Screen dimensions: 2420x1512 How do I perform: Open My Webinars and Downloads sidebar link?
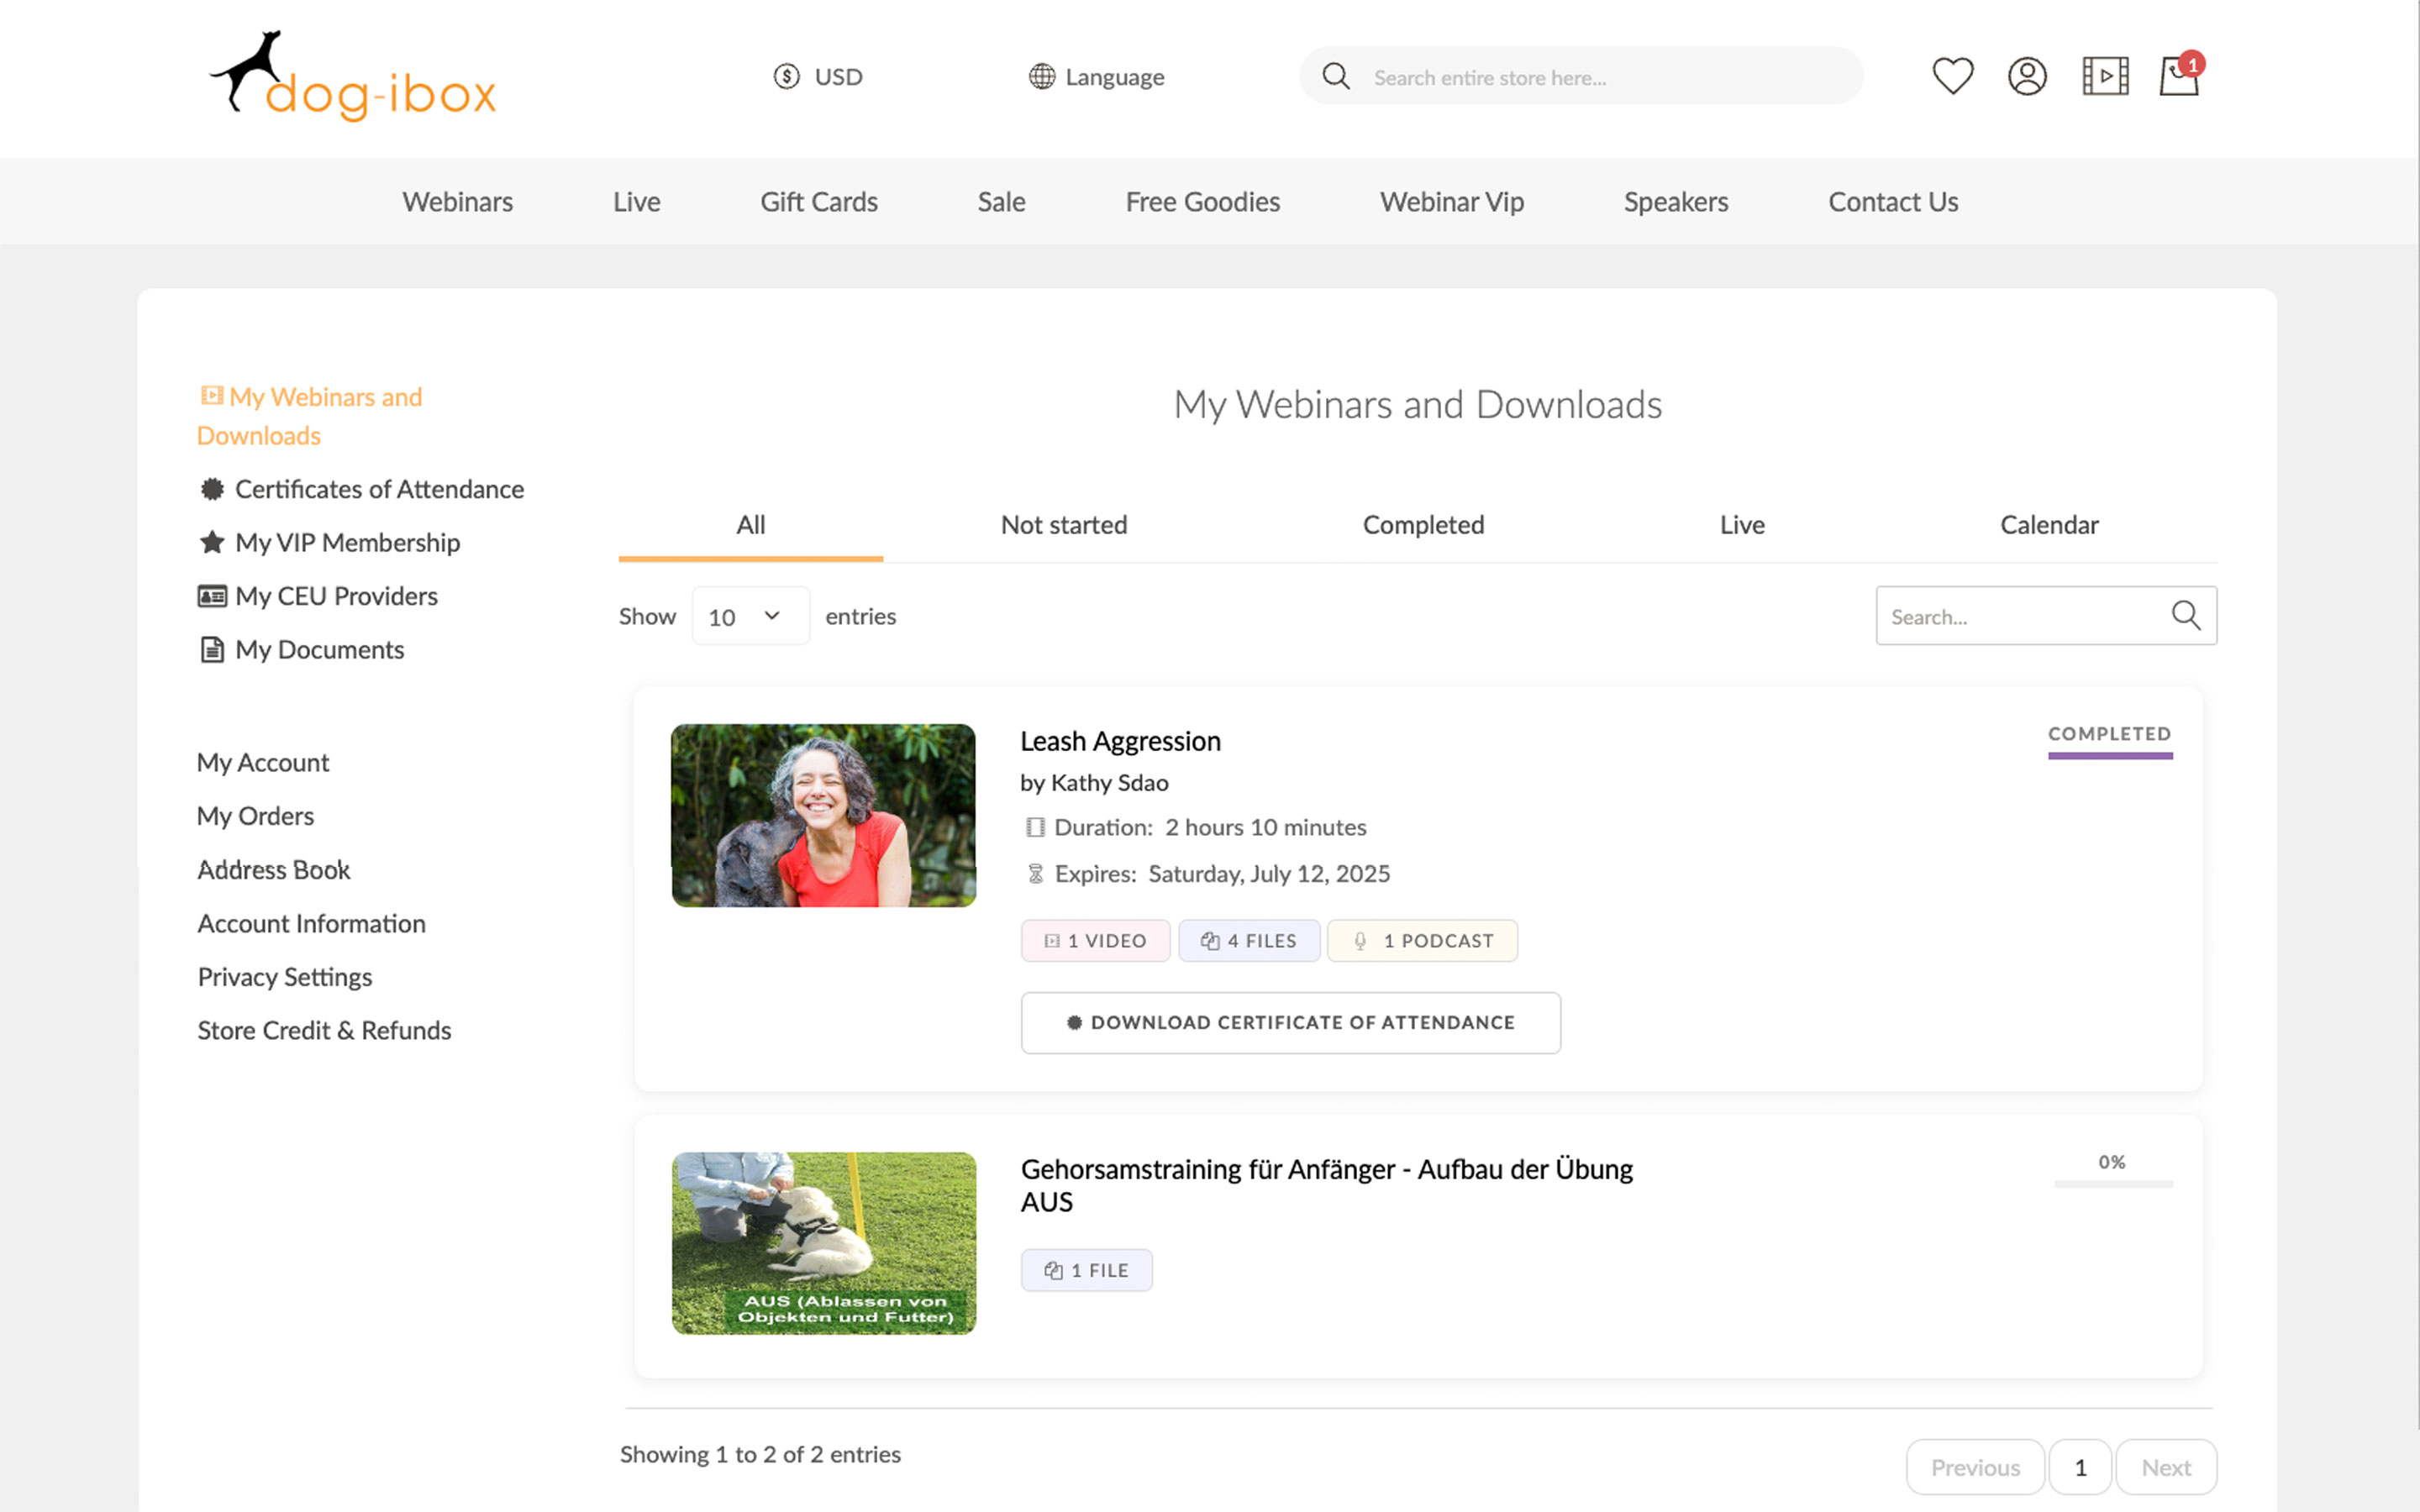click(310, 416)
